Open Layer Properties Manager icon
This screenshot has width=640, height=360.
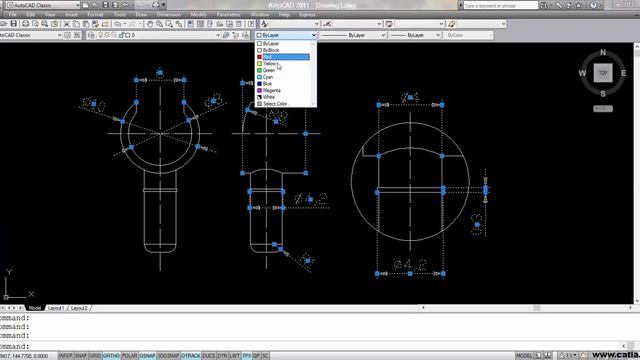point(91,35)
